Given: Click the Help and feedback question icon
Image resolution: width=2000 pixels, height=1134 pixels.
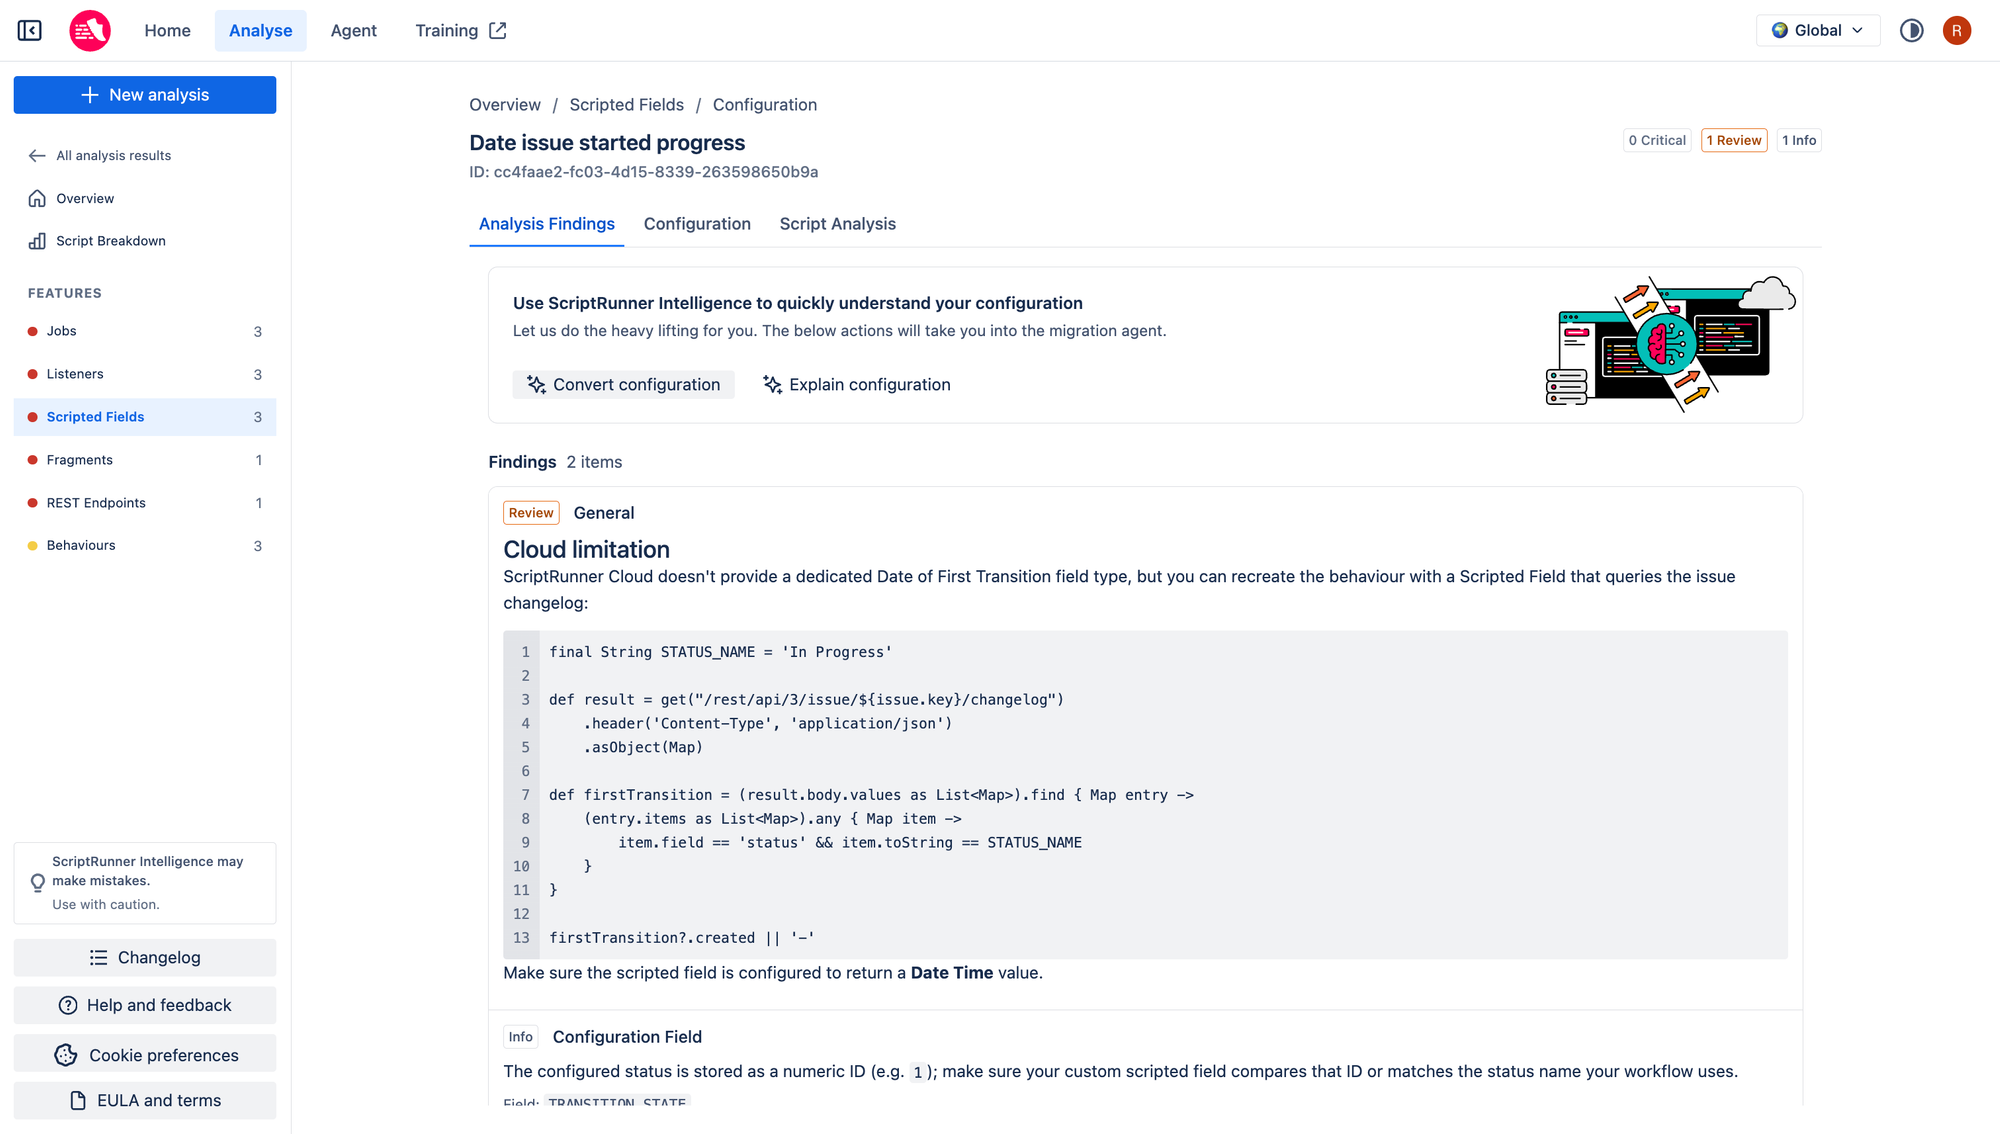Looking at the screenshot, I should (x=68, y=1006).
